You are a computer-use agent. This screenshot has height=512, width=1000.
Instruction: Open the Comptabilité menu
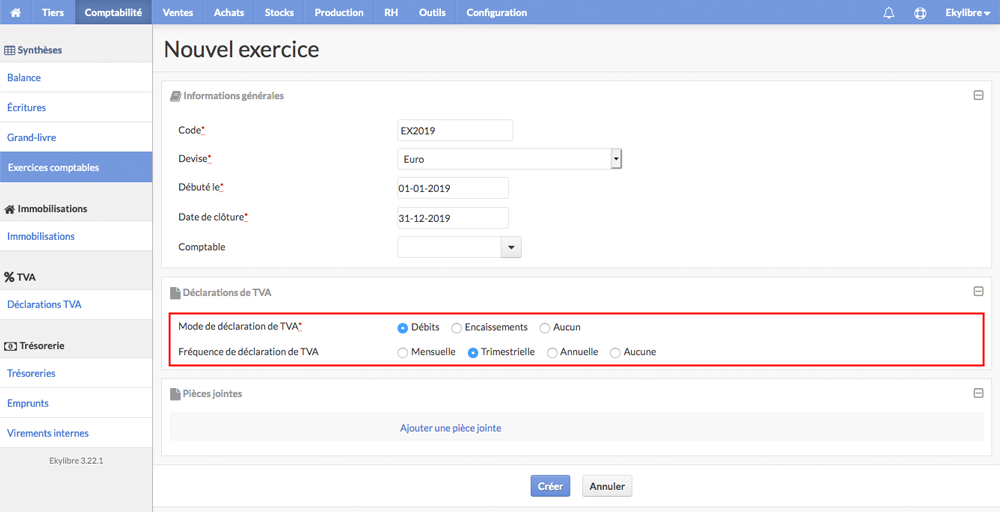114,12
